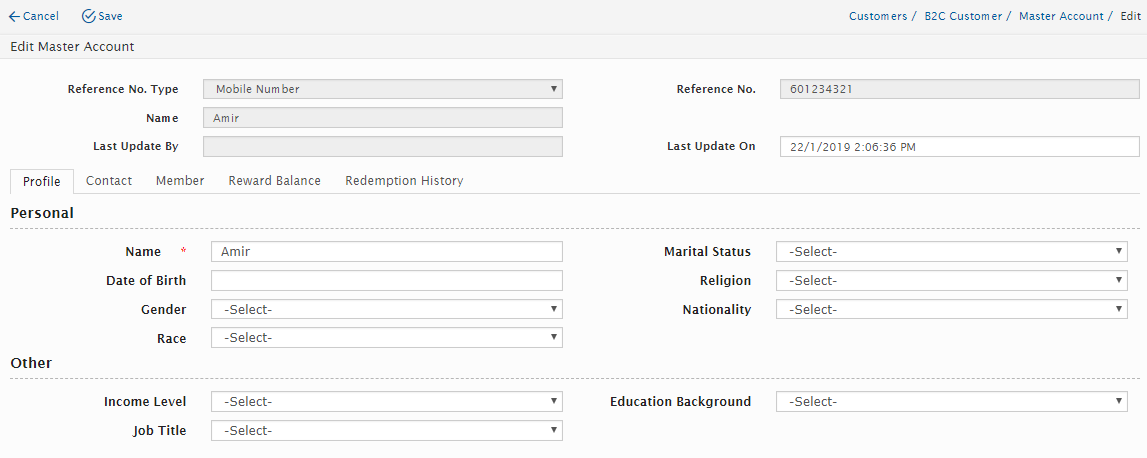Click the Date of Birth field
The height and width of the screenshot is (458, 1147).
[386, 281]
